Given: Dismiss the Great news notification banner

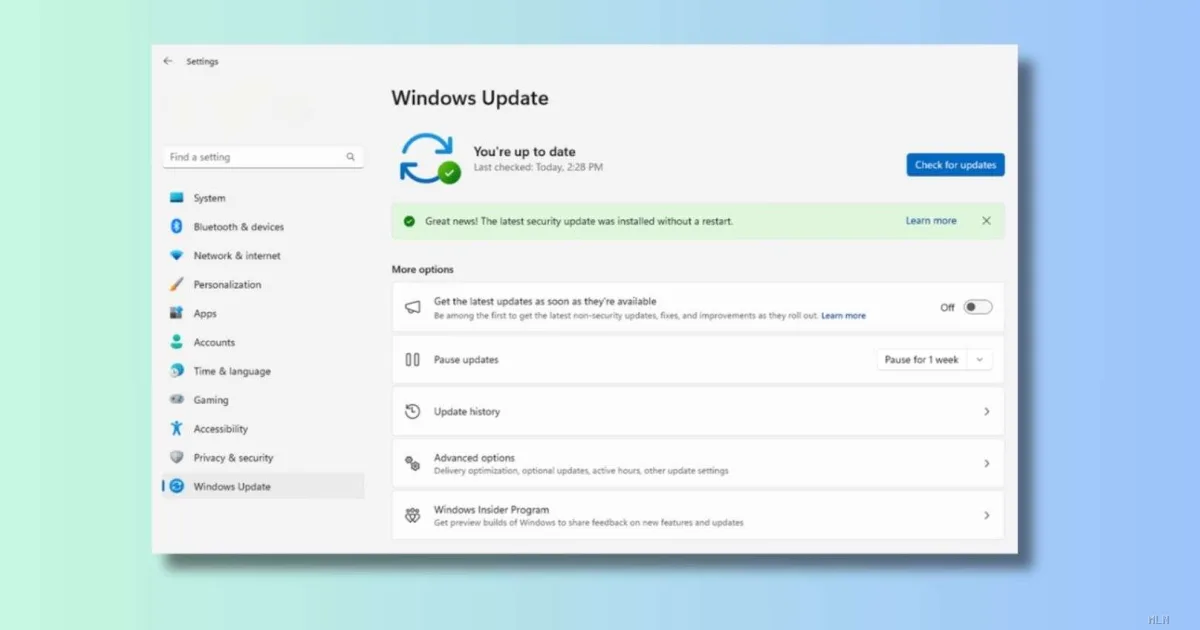Looking at the screenshot, I should pos(986,221).
